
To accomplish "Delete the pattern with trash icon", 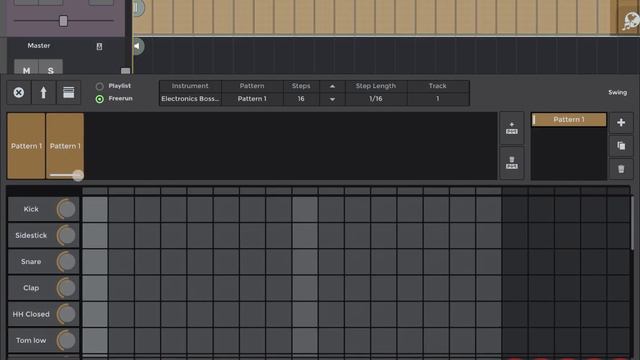I will click(x=621, y=169).
